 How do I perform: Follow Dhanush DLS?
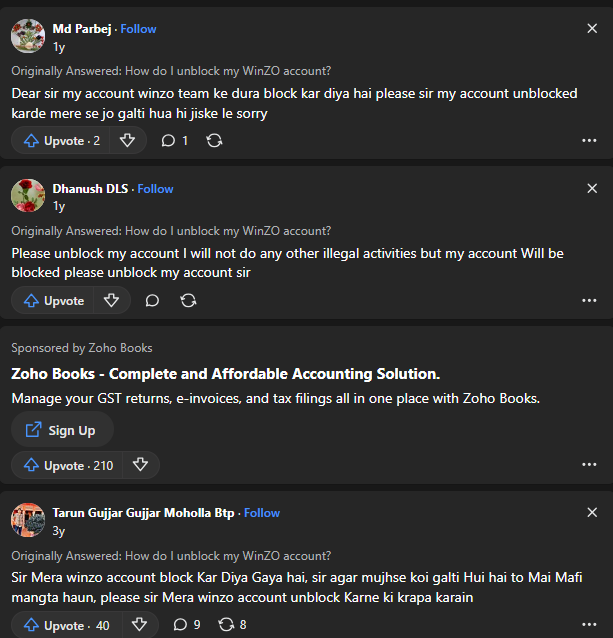155,189
